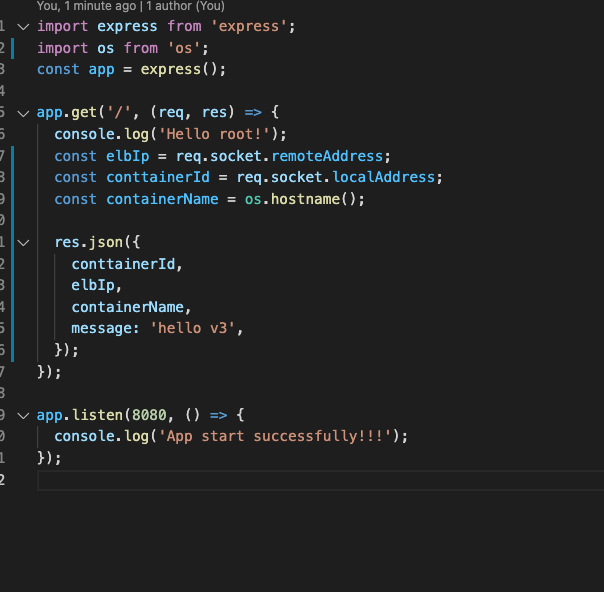Collapse the fold chevron beside the import express line

click(23, 27)
